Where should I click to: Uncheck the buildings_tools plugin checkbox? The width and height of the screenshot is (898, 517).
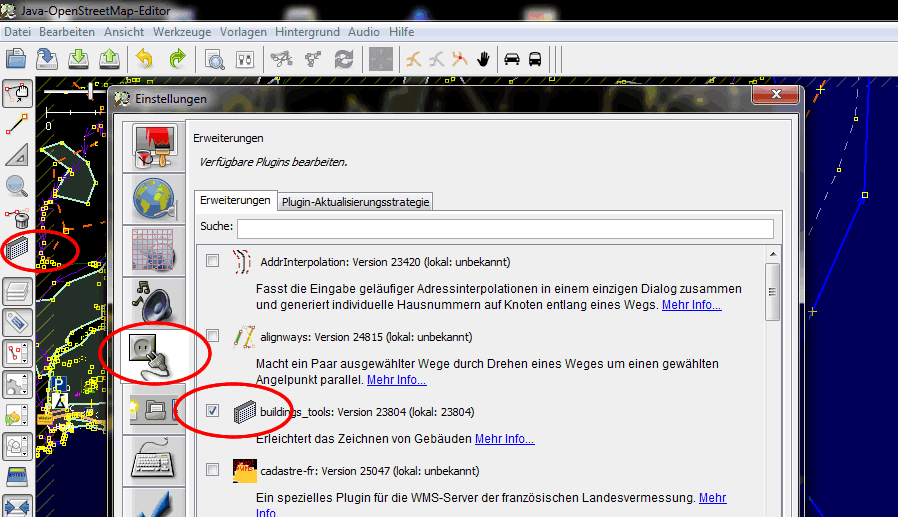212,411
